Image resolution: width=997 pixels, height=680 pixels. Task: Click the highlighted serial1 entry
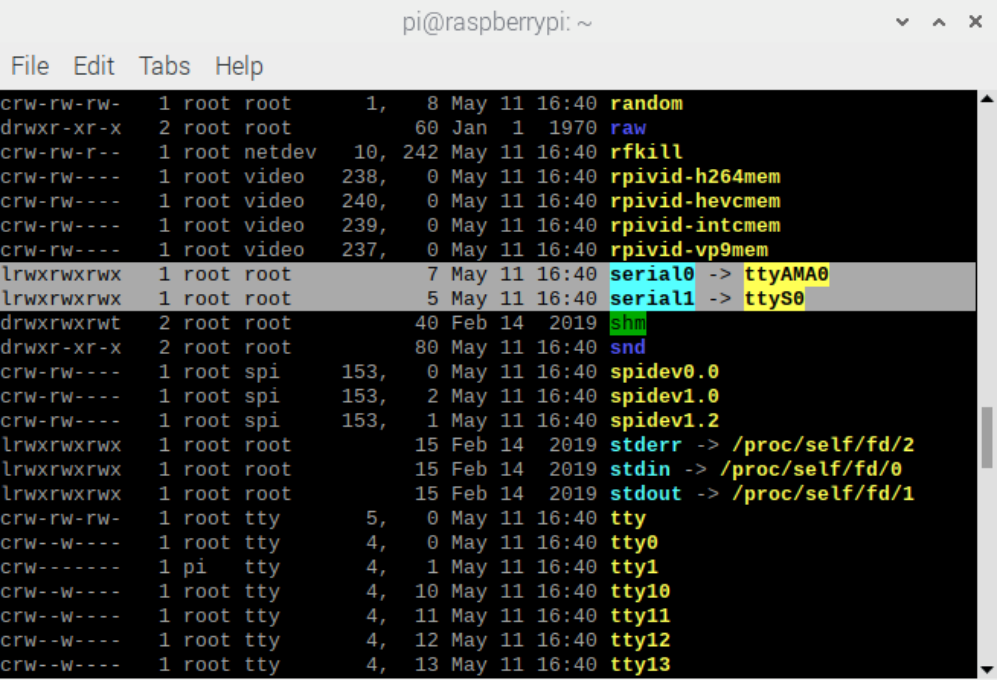point(652,299)
